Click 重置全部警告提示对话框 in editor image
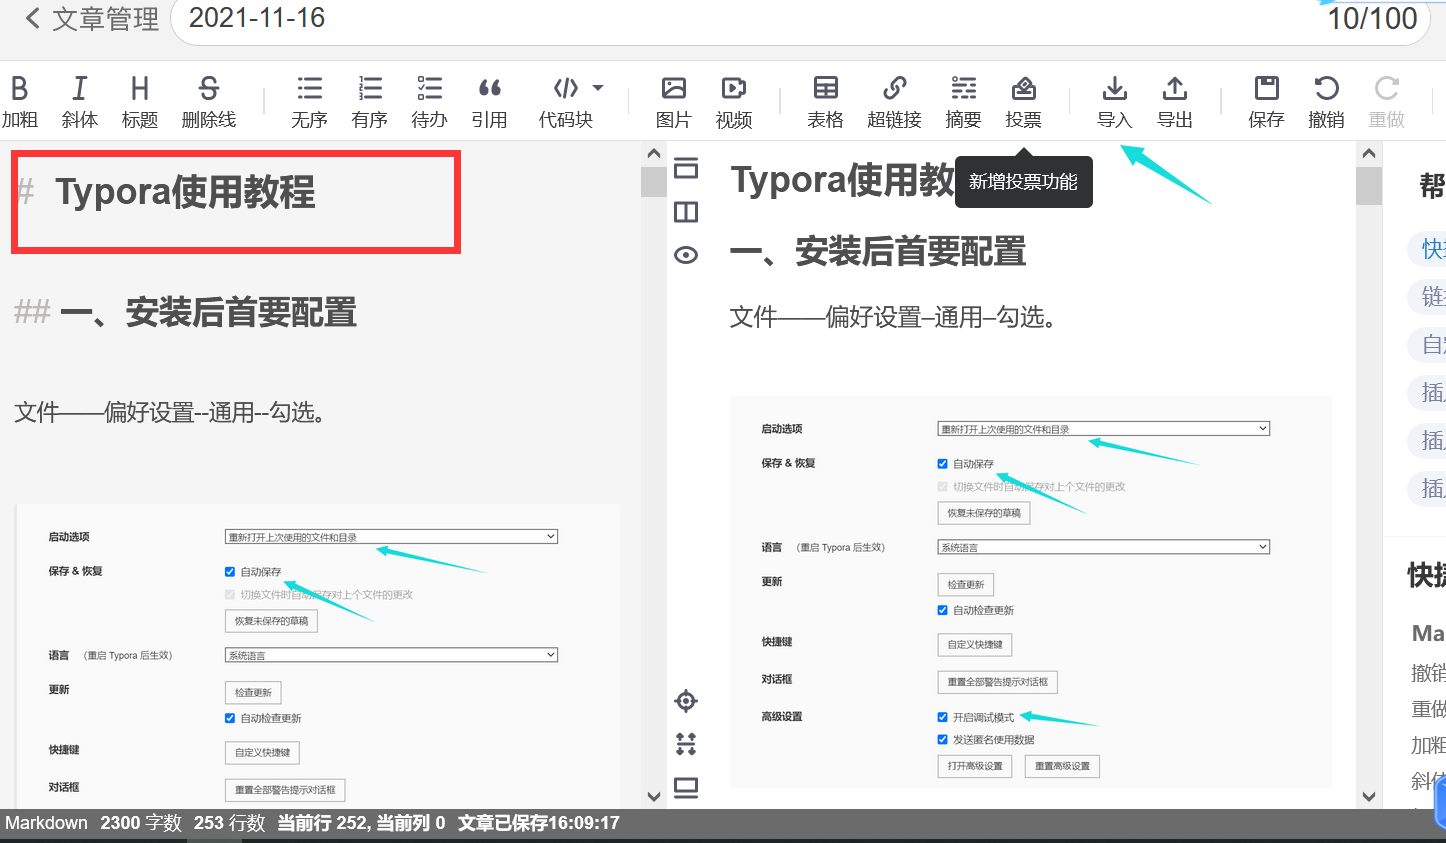Screen dimensions: 1446x843 click(285, 790)
